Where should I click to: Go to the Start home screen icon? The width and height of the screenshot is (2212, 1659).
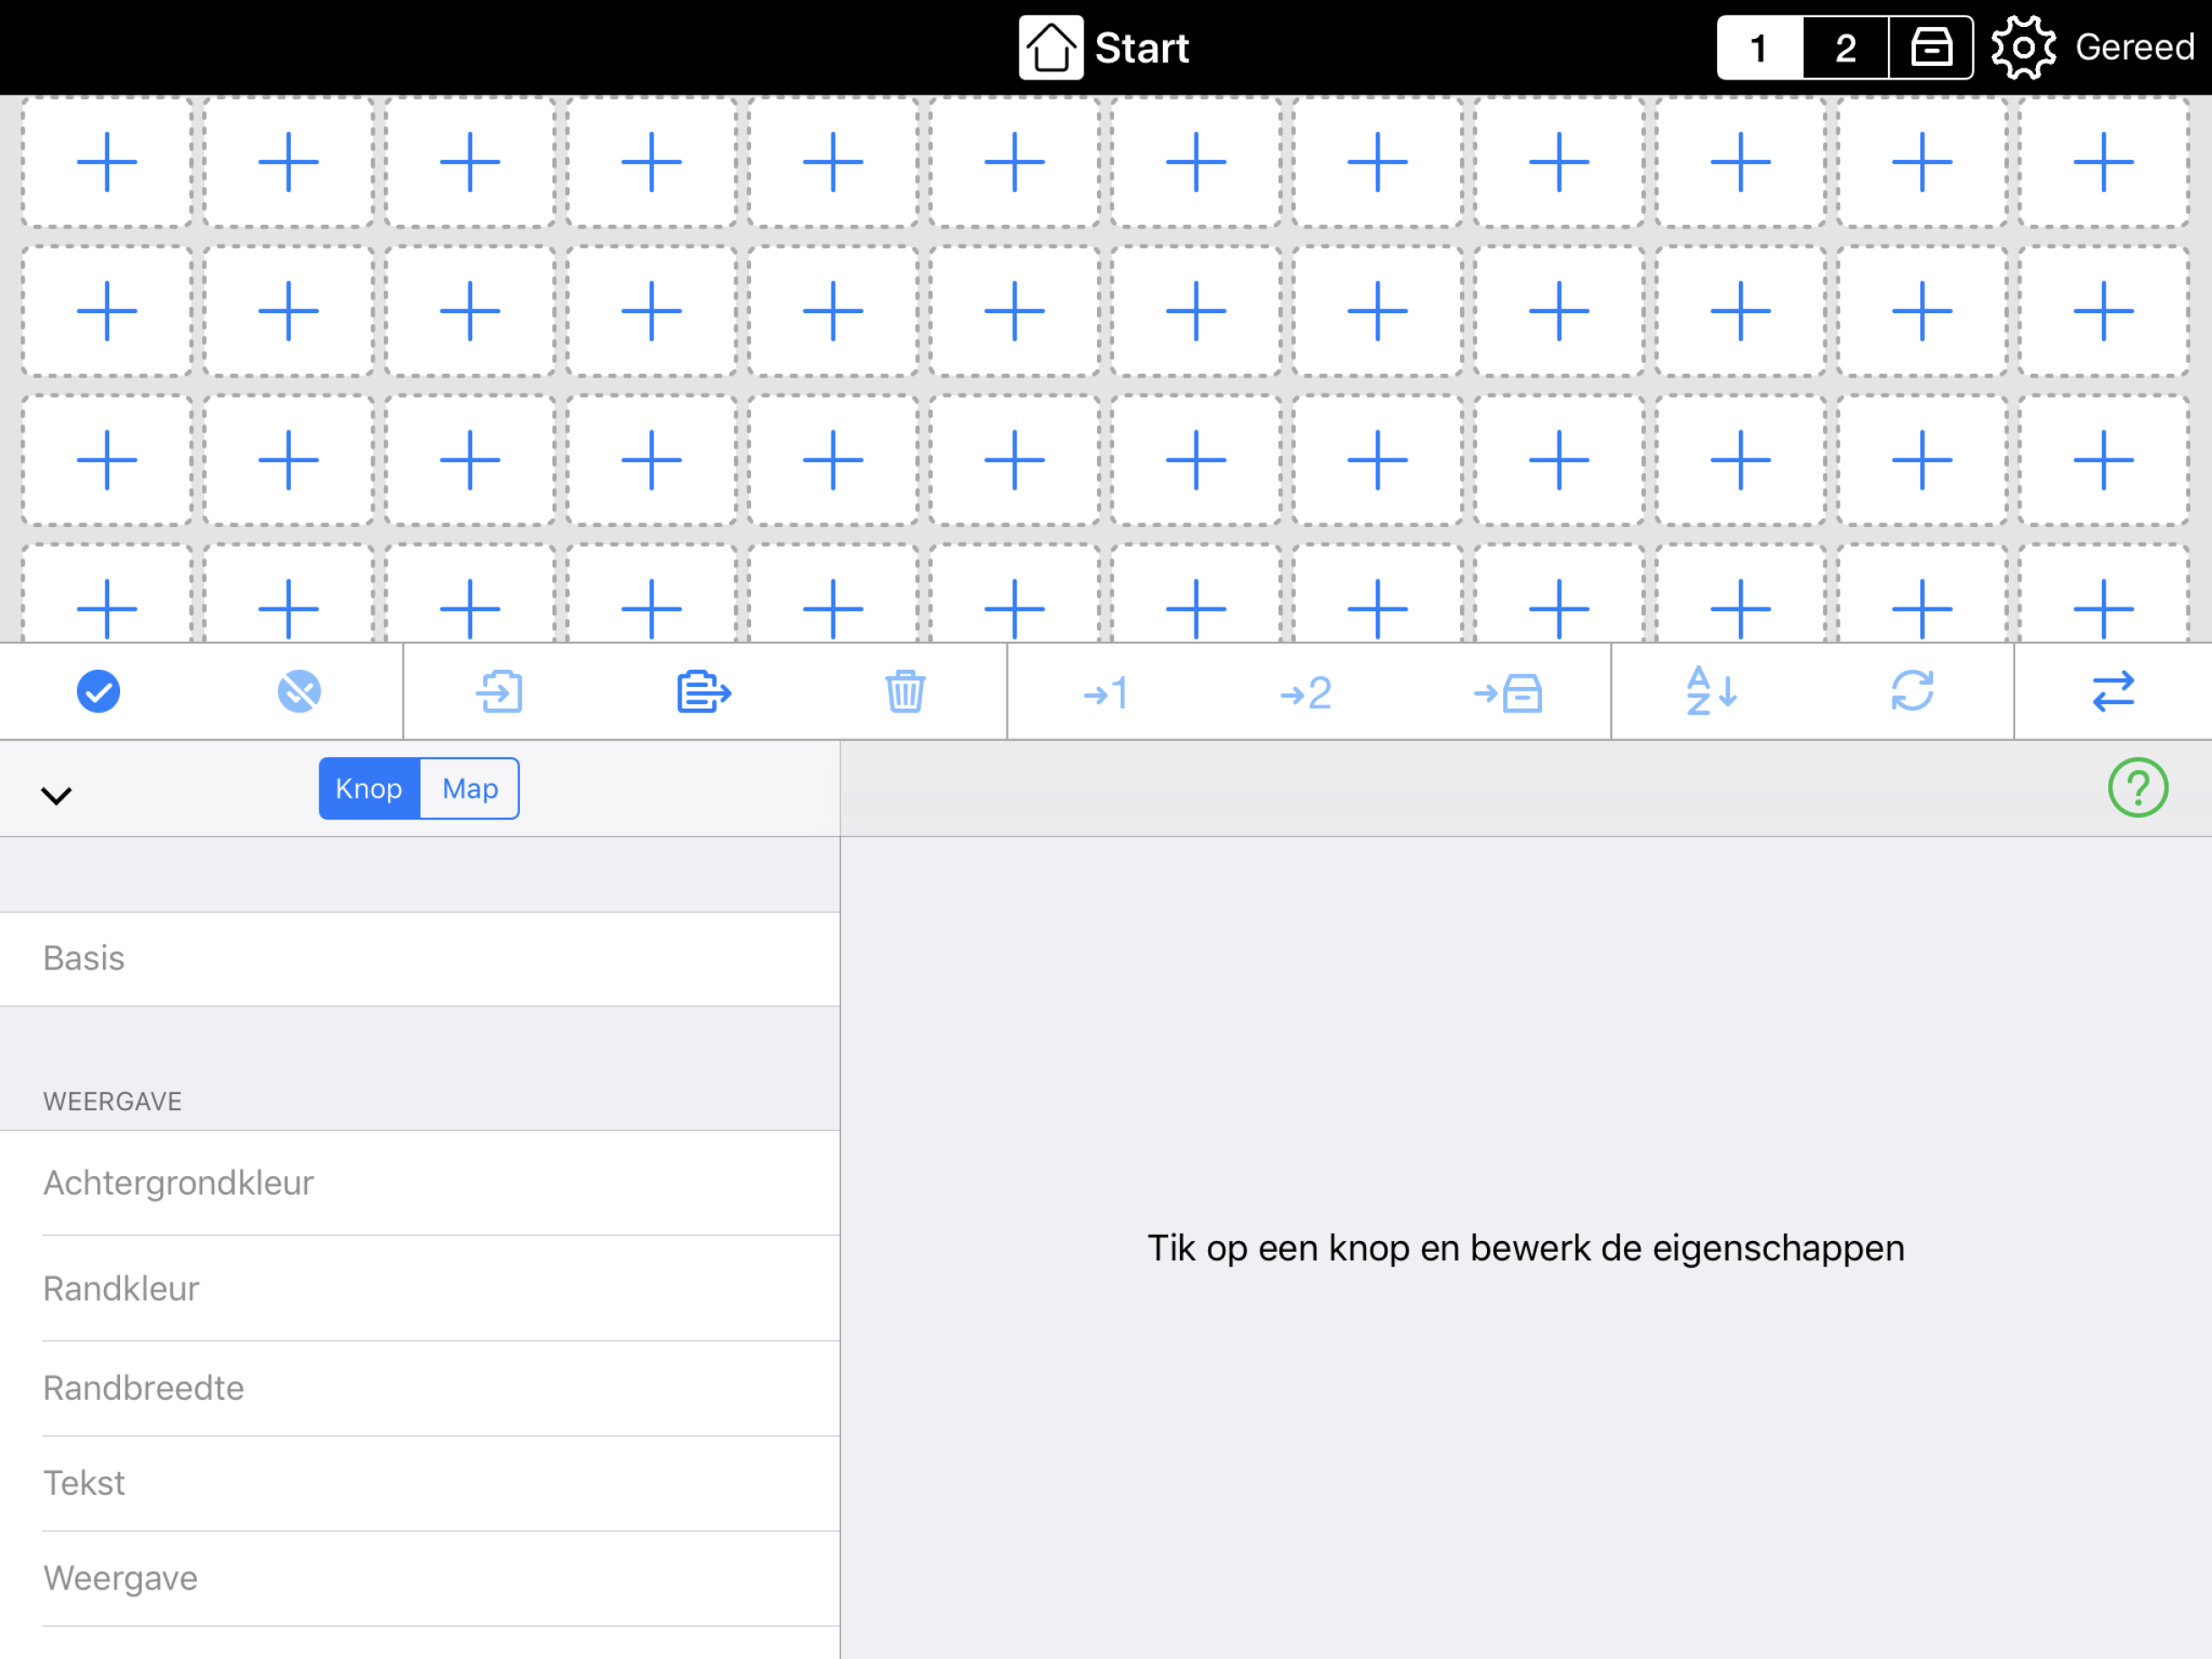pos(1051,46)
